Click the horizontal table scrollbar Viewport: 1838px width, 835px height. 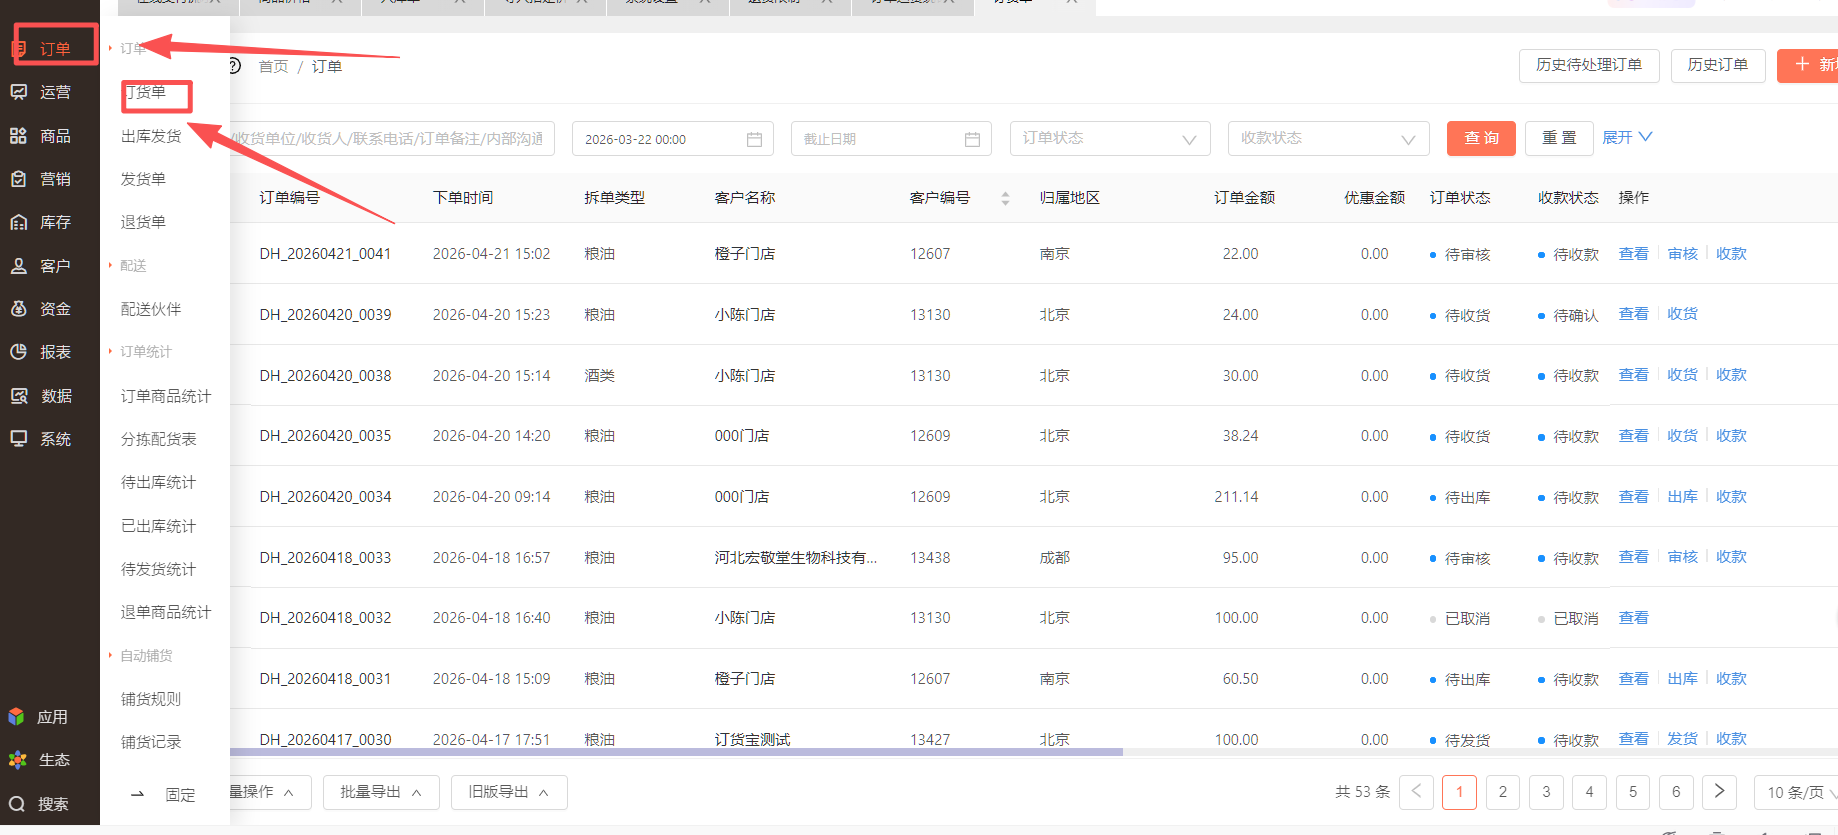point(676,752)
